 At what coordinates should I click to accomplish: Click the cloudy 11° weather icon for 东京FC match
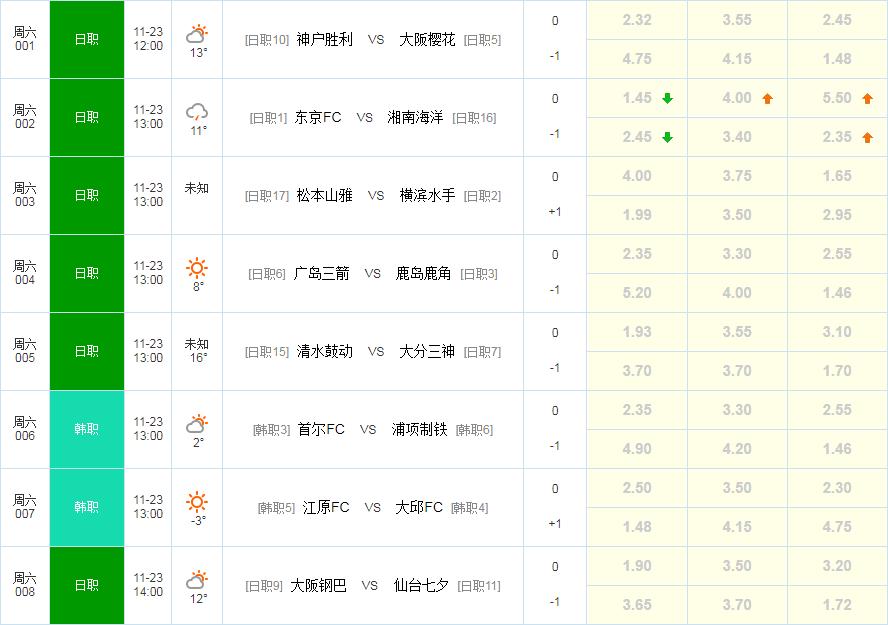pos(196,112)
